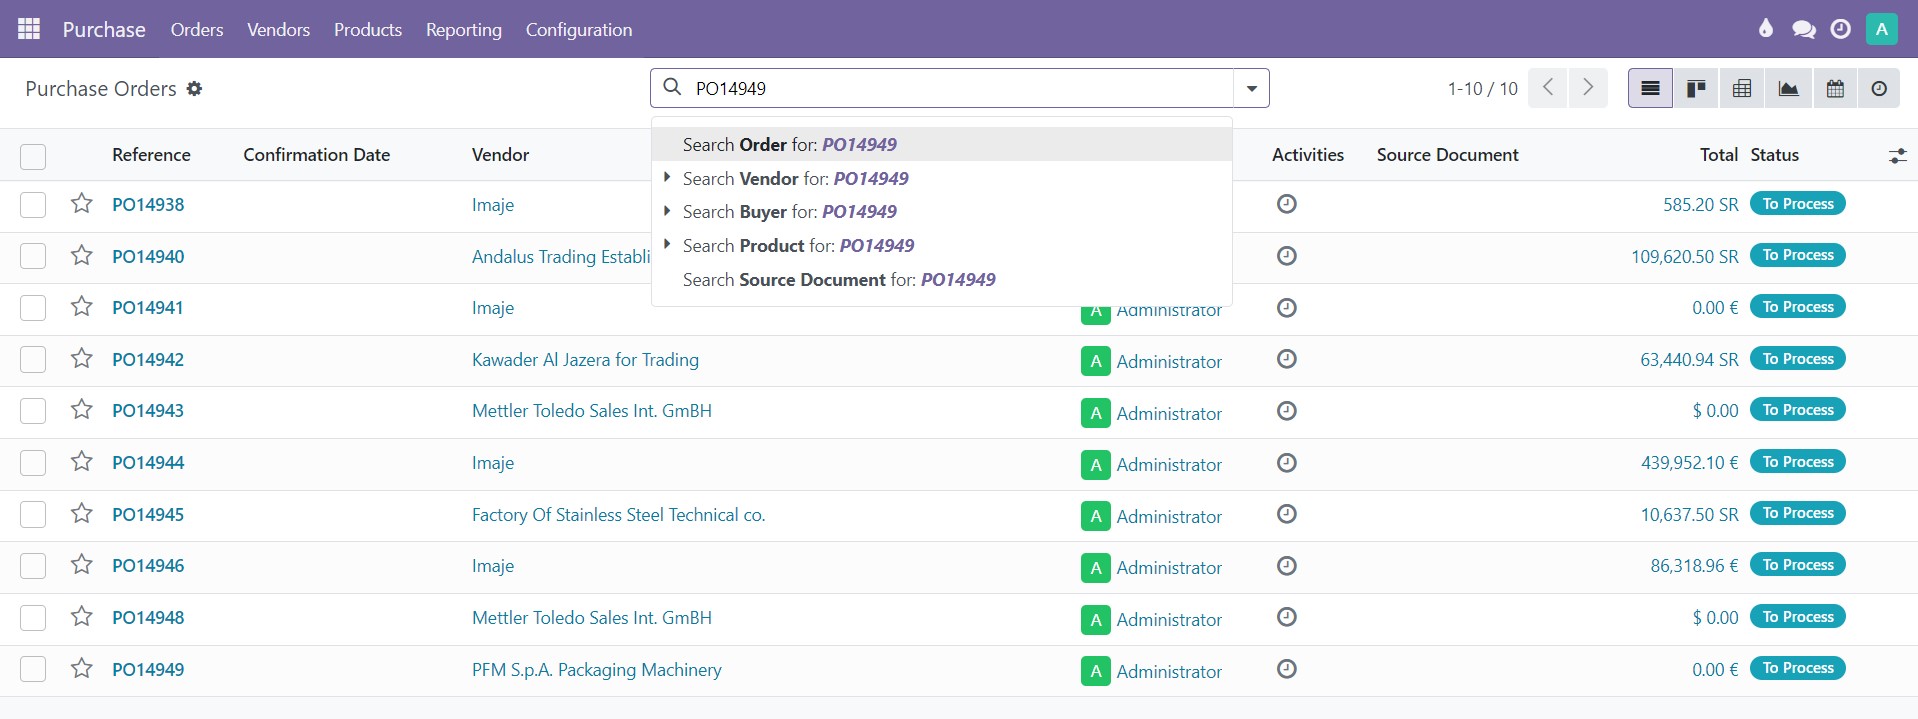The height and width of the screenshot is (719, 1918).
Task: Open activity clock for PO14942
Action: pos(1287,359)
